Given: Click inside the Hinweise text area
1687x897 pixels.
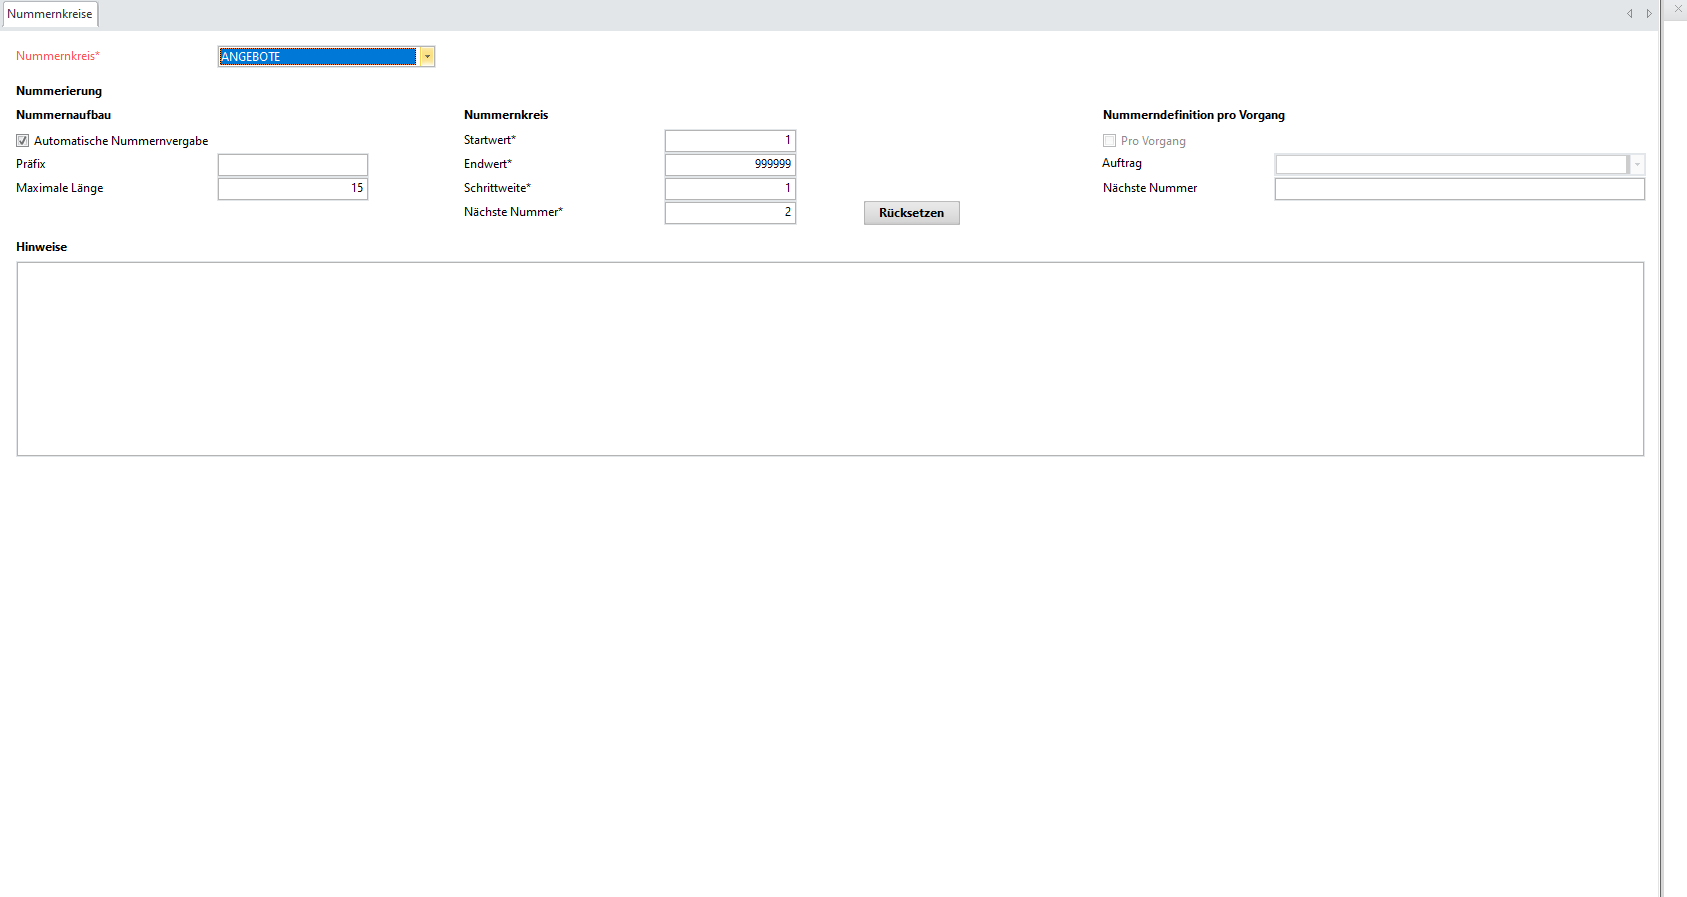Looking at the screenshot, I should pos(830,359).
